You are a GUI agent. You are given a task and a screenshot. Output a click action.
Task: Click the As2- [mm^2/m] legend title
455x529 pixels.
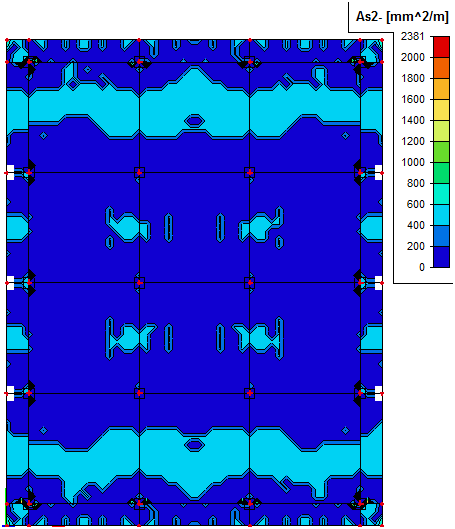click(402, 16)
